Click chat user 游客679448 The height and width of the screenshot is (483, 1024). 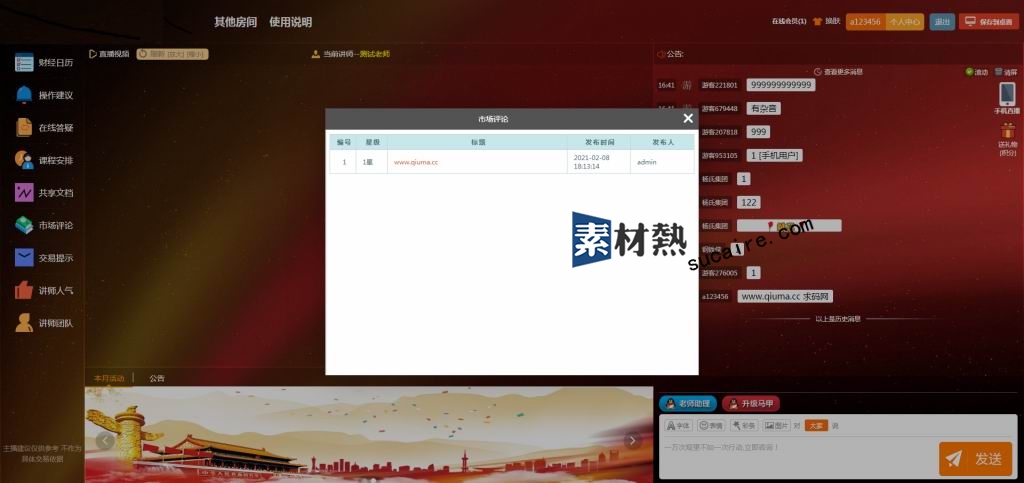click(x=719, y=108)
